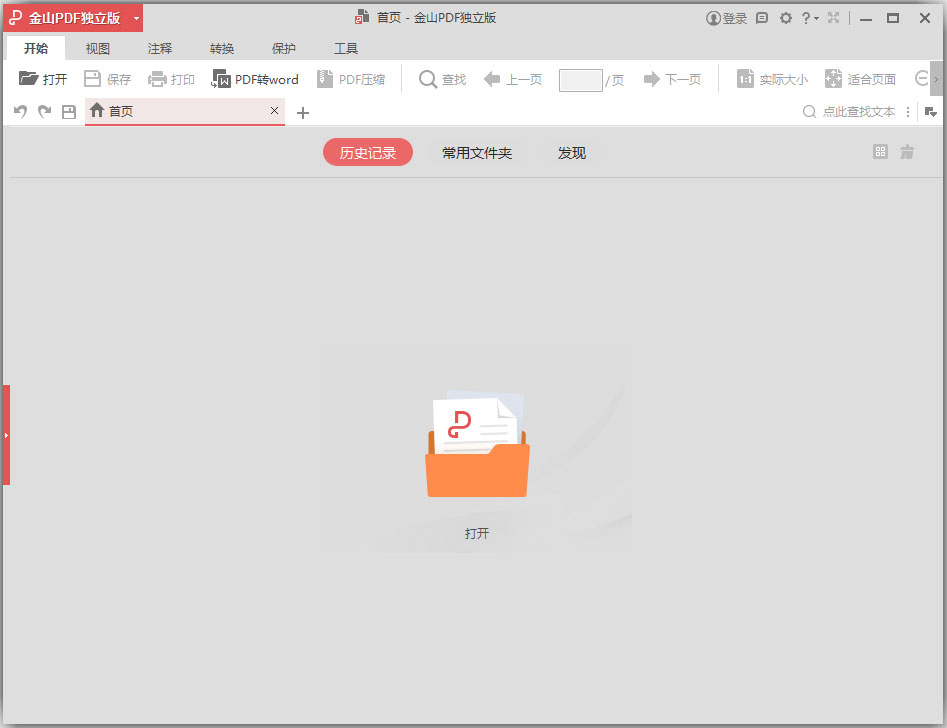The image size is (947, 728).
Task: Click the 保存 save icon in the toolbar
Action: click(92, 79)
